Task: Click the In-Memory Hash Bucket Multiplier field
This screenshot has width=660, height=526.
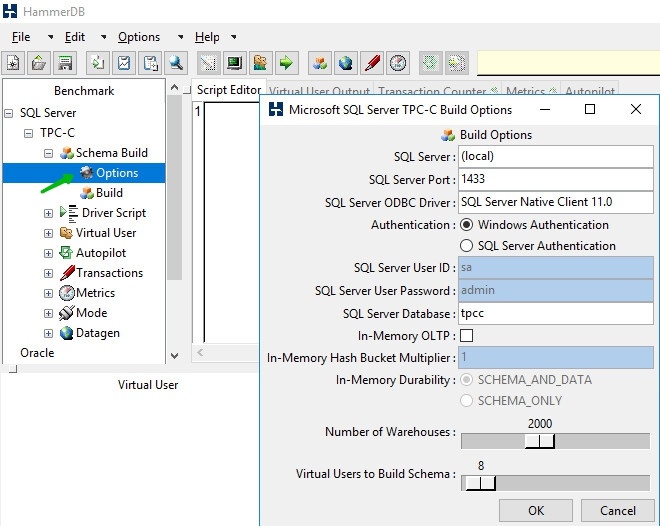Action: (556, 358)
